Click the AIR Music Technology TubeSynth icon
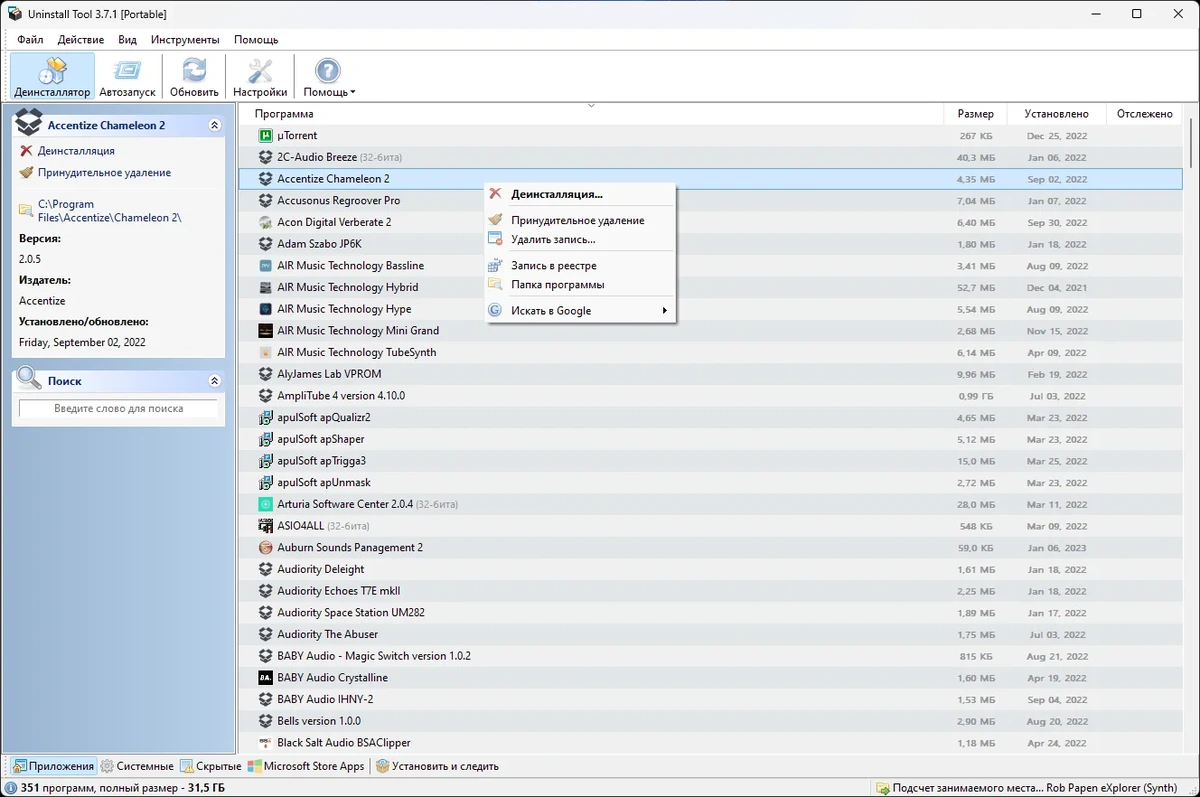The height and width of the screenshot is (797, 1200). [x=265, y=353]
